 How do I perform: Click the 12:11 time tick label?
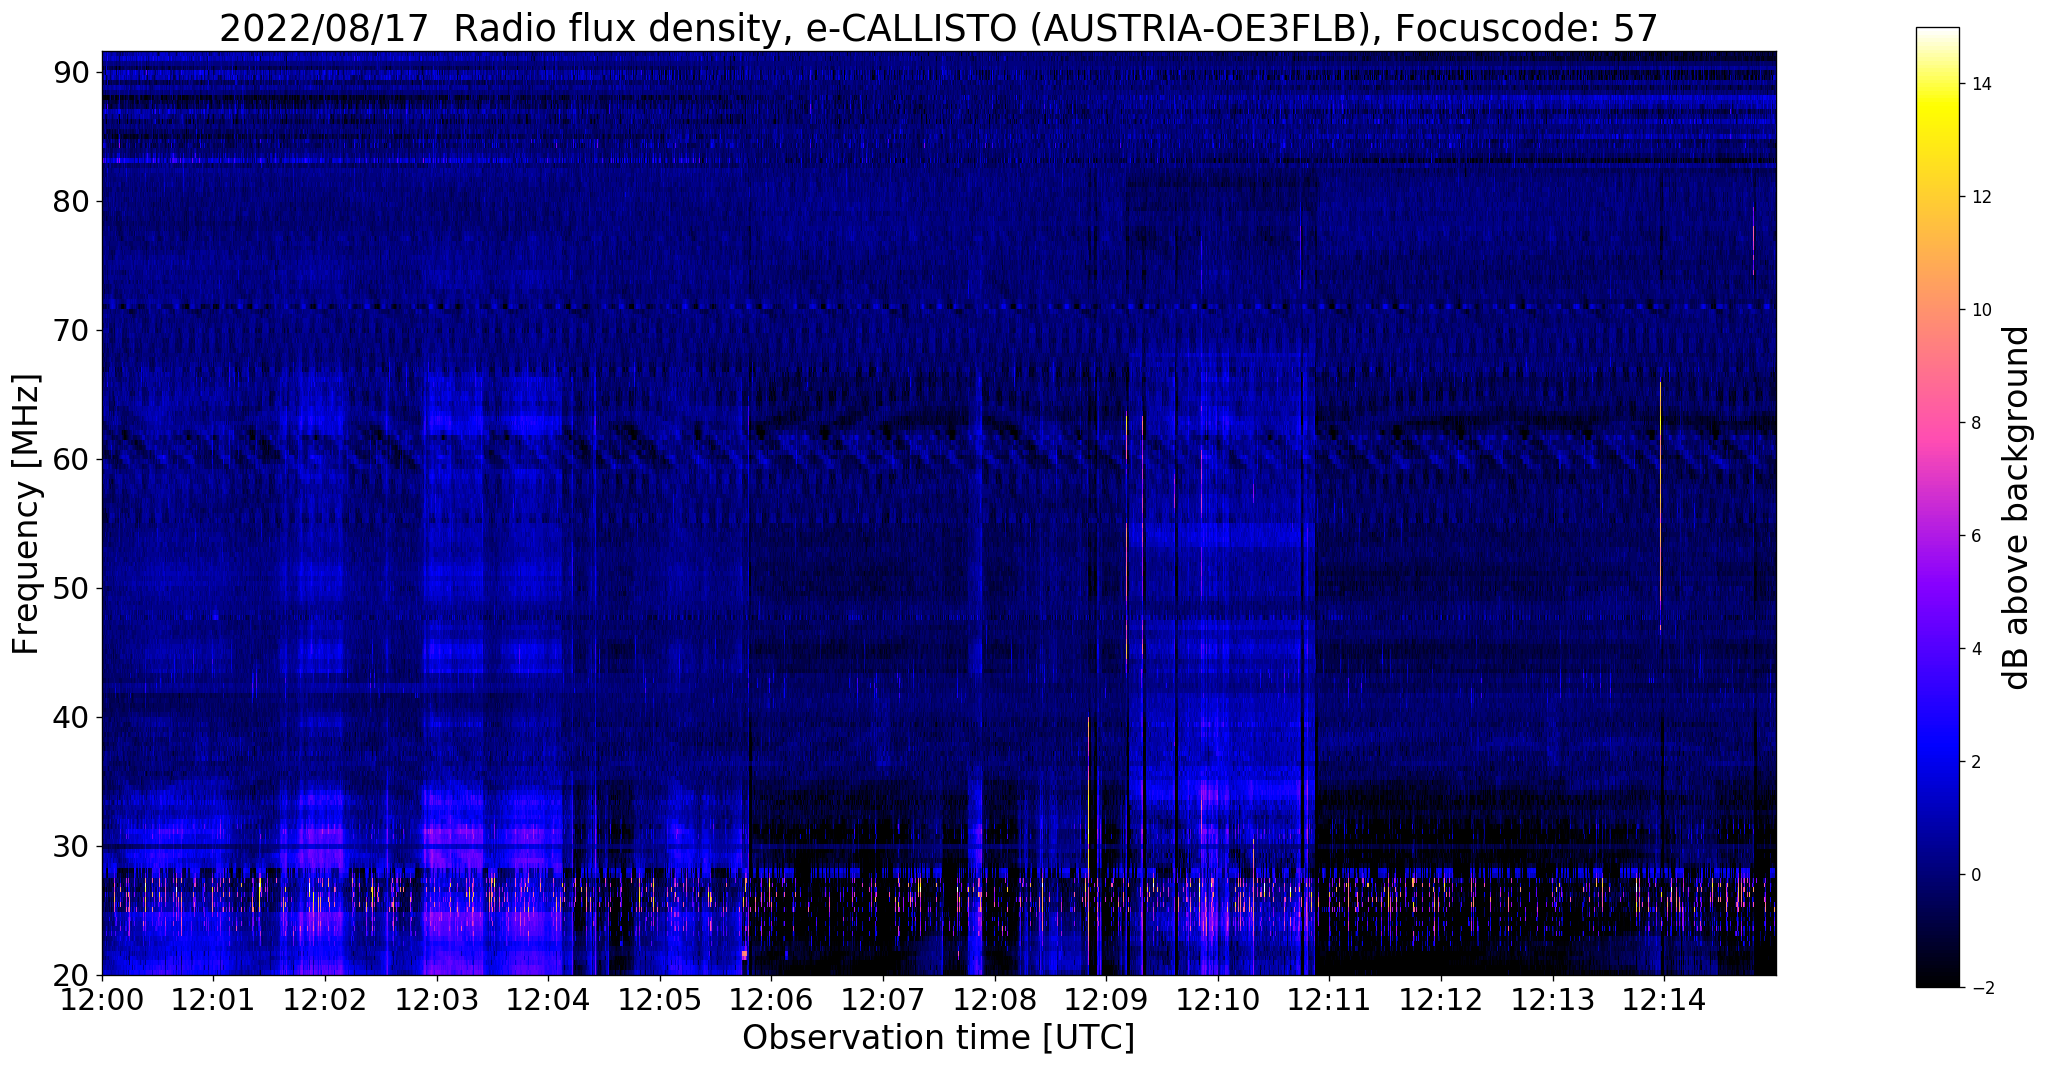tap(1329, 1001)
